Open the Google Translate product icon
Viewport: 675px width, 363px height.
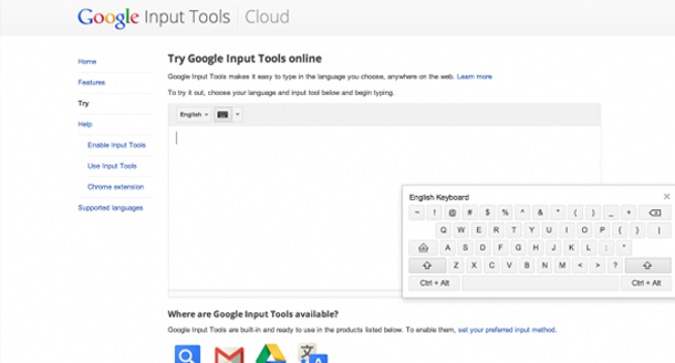point(313,354)
